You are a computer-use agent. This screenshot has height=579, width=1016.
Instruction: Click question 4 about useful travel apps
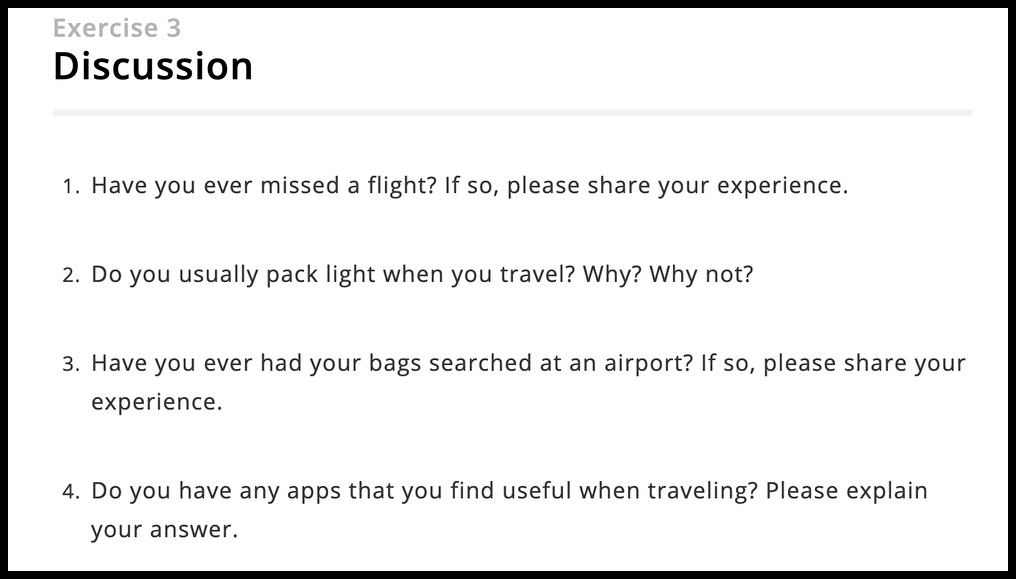509,510
